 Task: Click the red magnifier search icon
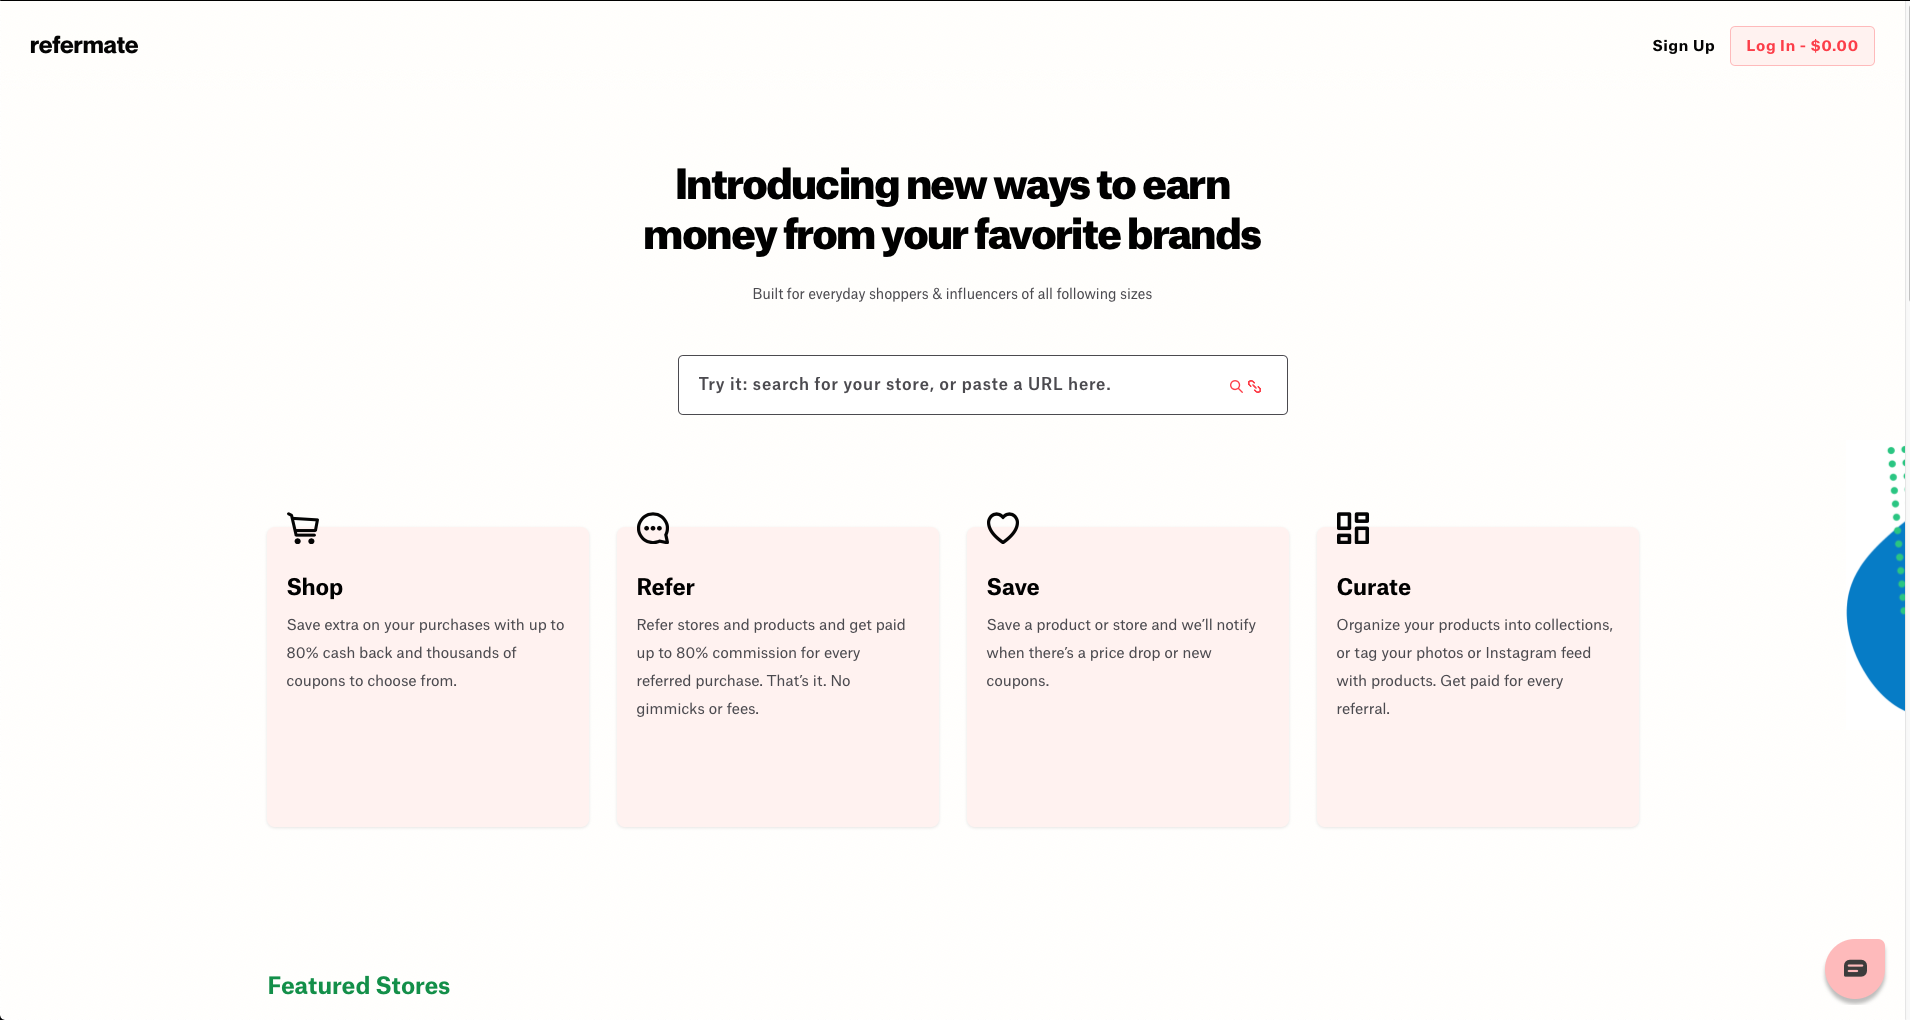1236,386
